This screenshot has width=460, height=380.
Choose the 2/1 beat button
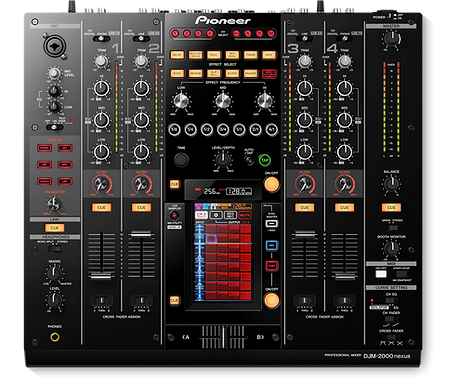256,129
